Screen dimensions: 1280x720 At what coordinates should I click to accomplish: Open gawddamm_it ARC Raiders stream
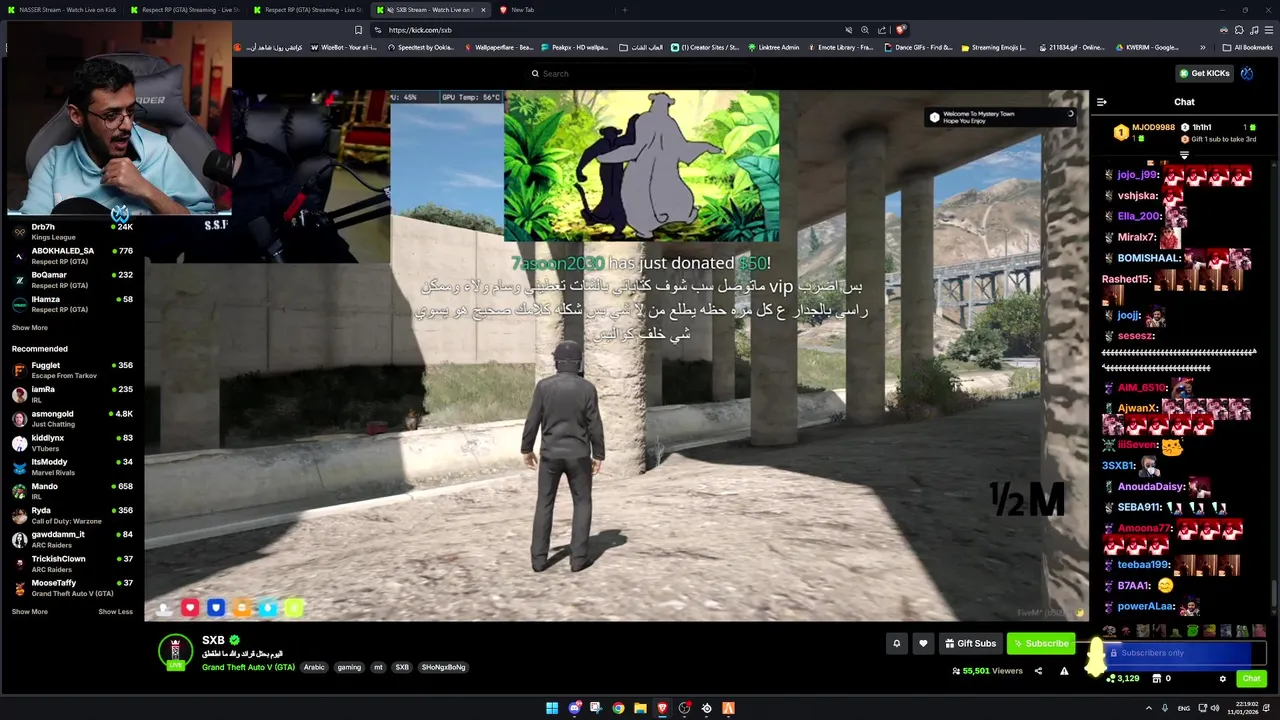tap(72, 539)
